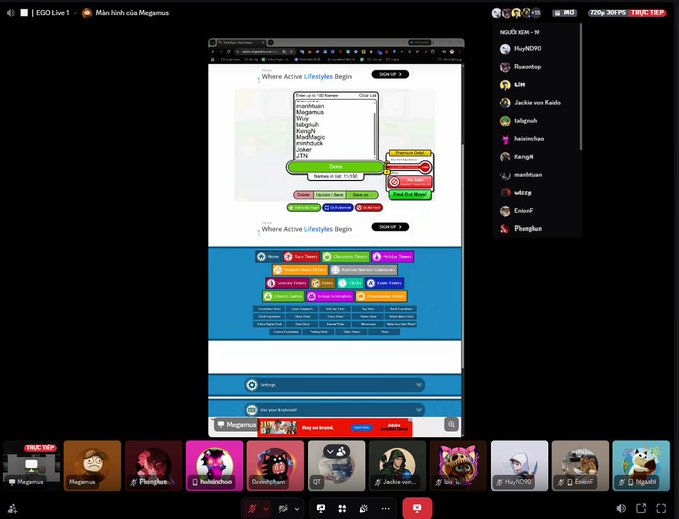Open Race Timers red category
The image size is (679, 519).
[301, 257]
